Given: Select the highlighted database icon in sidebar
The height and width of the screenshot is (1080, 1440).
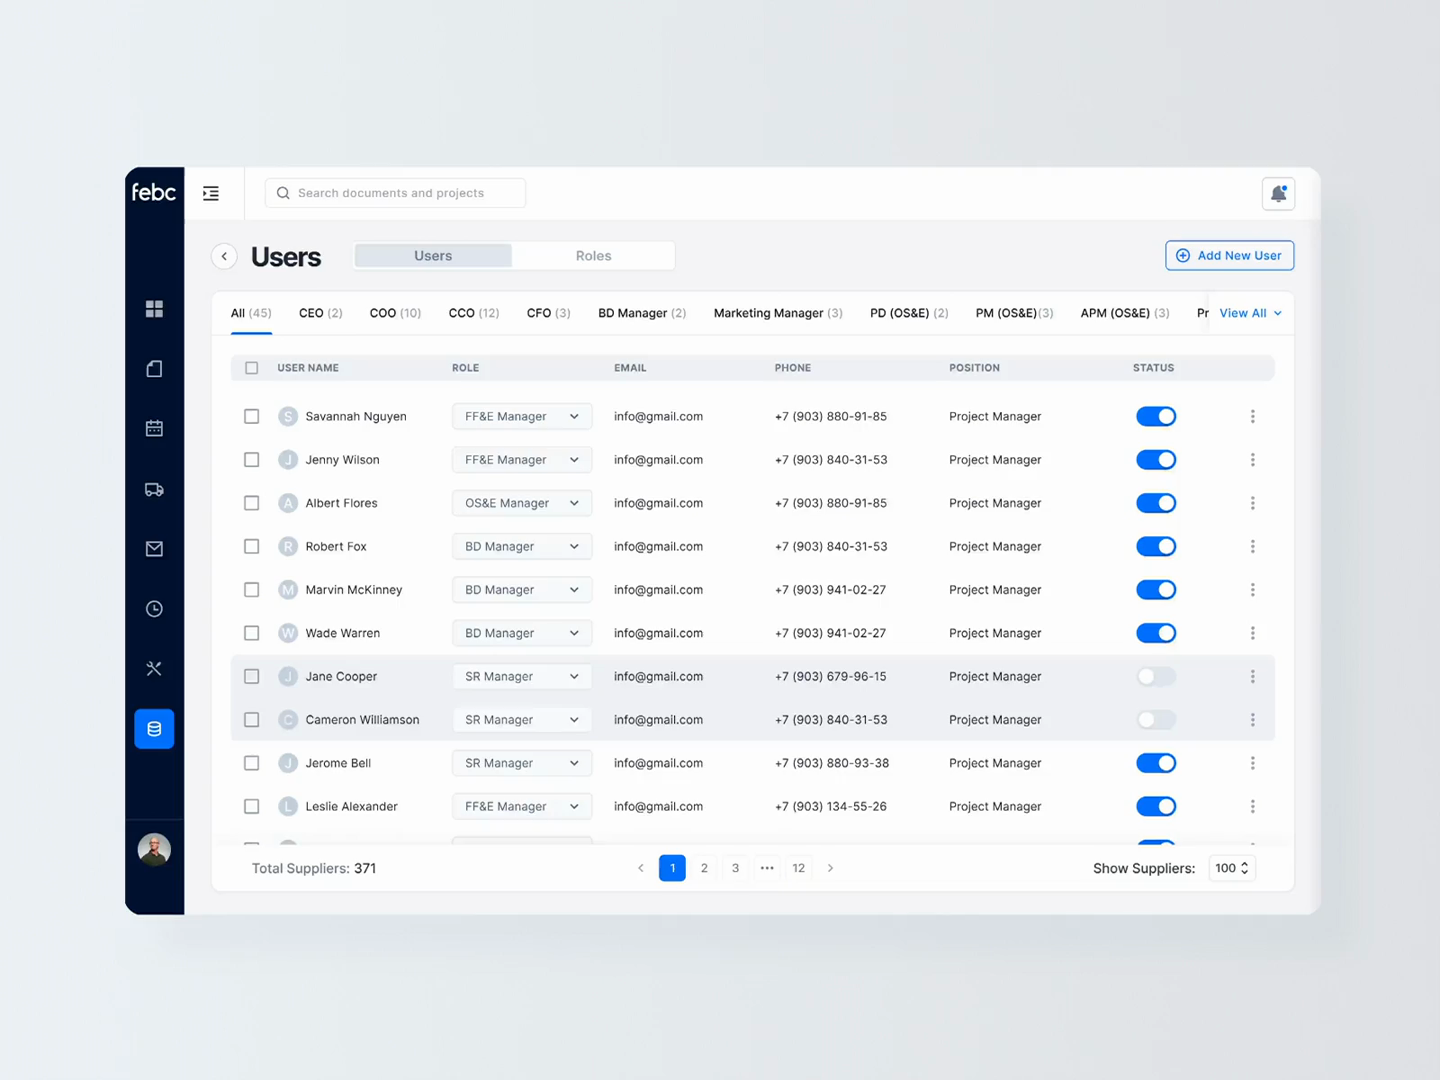Looking at the screenshot, I should [x=154, y=728].
